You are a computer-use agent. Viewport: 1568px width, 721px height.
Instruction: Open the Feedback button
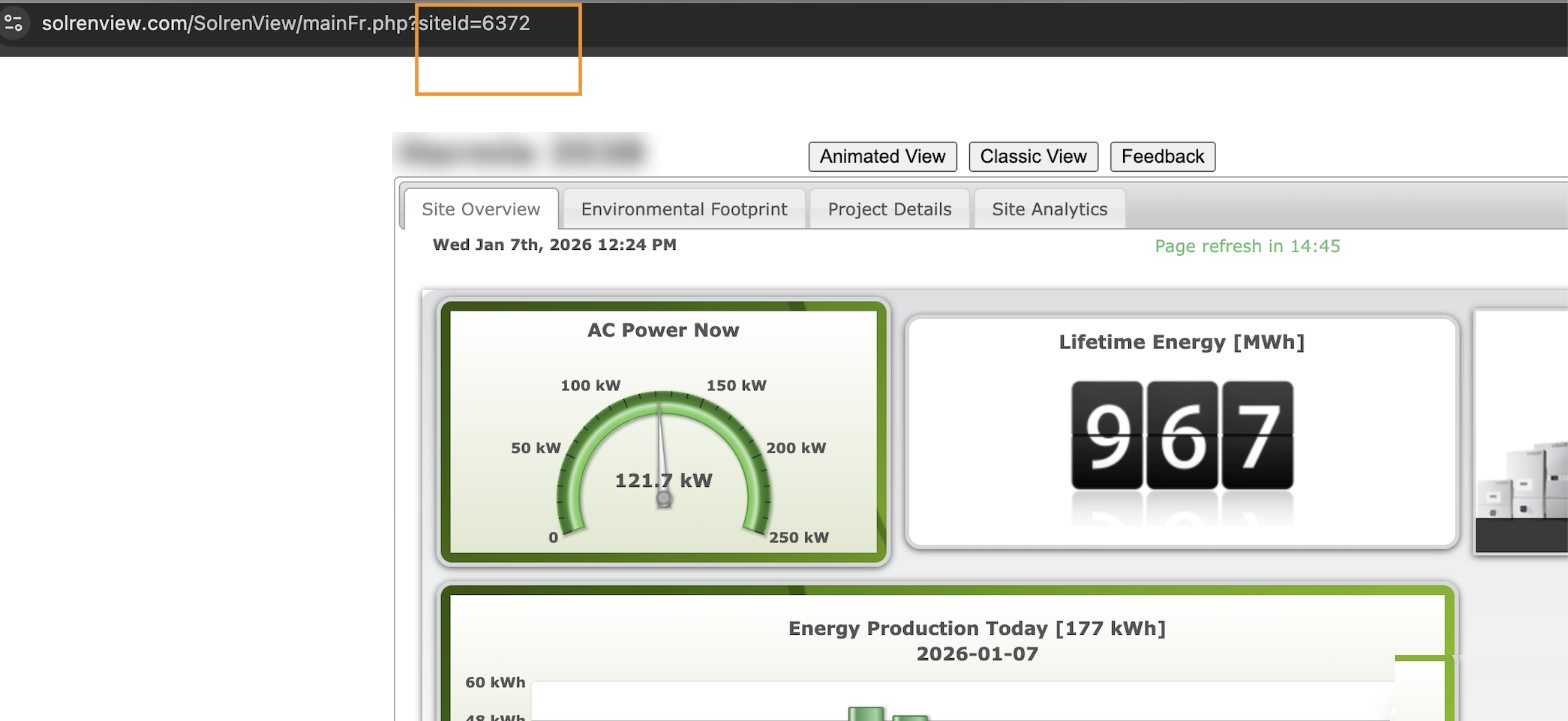(x=1163, y=157)
